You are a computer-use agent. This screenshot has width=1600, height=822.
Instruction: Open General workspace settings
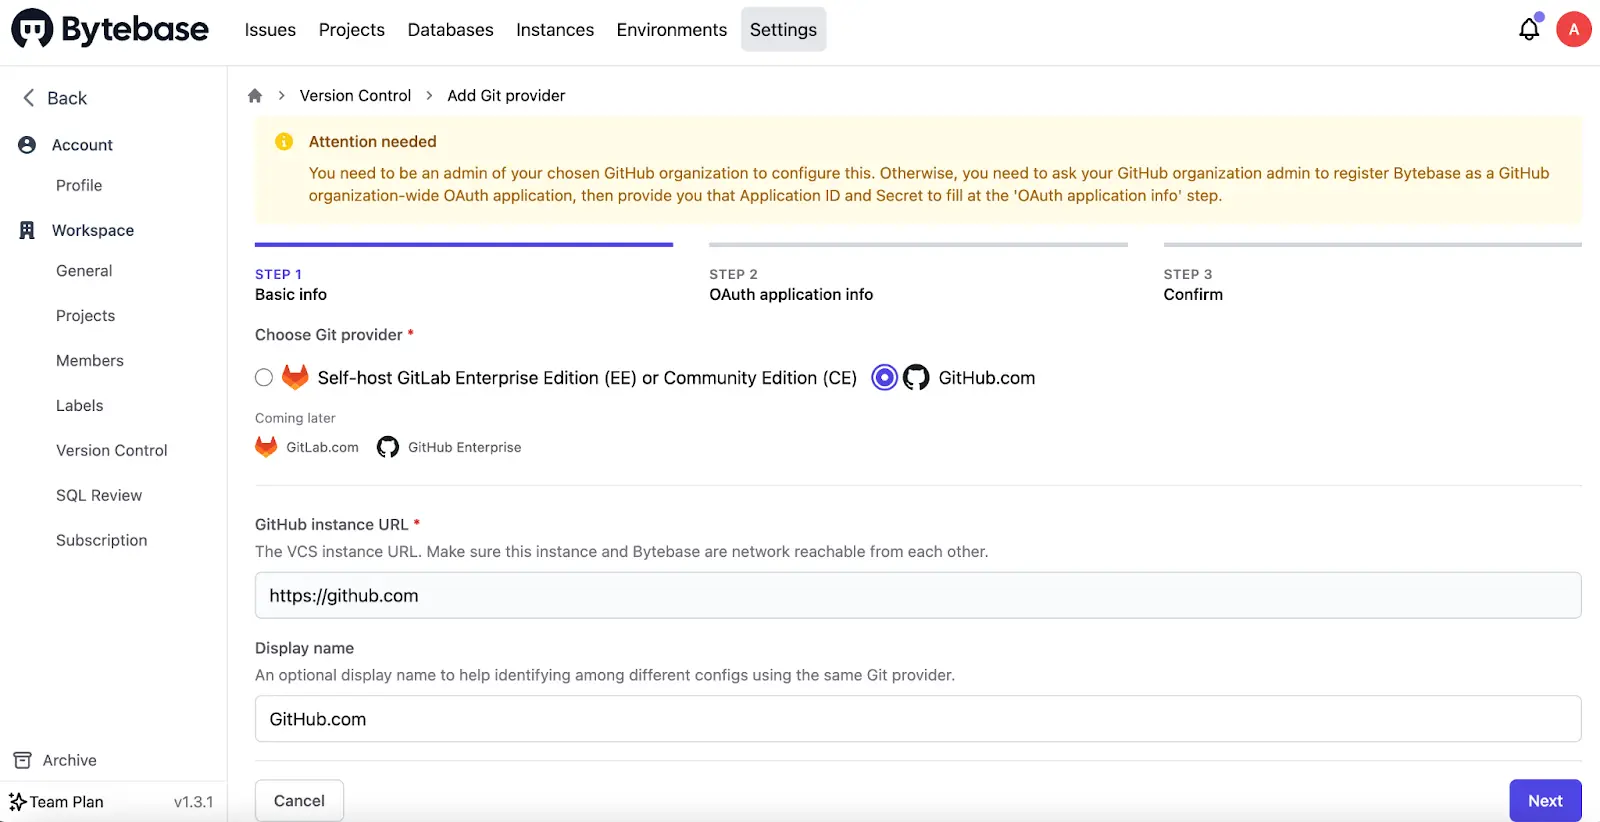(x=84, y=270)
